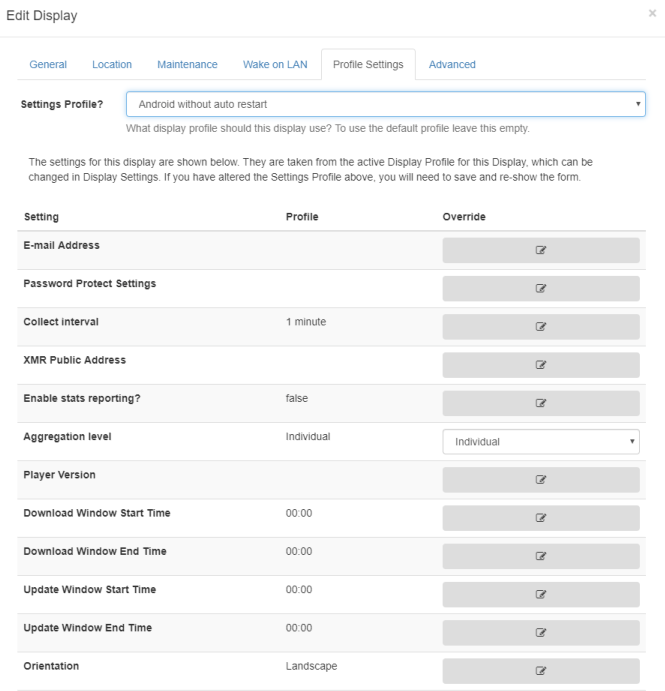This screenshot has width=665, height=691.
Task: Edit the Update Window End Time override
Action: [541, 632]
